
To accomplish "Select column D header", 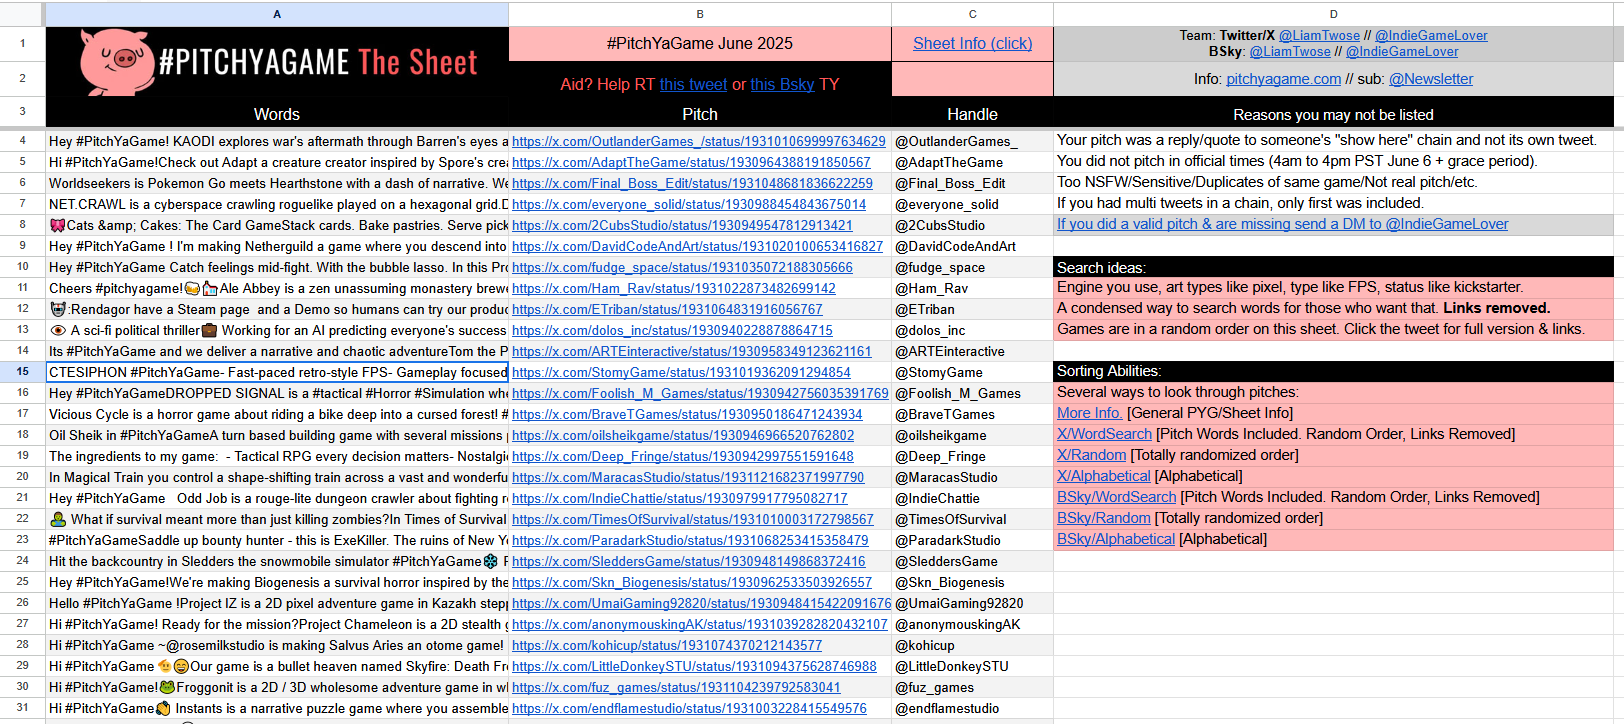I will 1333,14.
